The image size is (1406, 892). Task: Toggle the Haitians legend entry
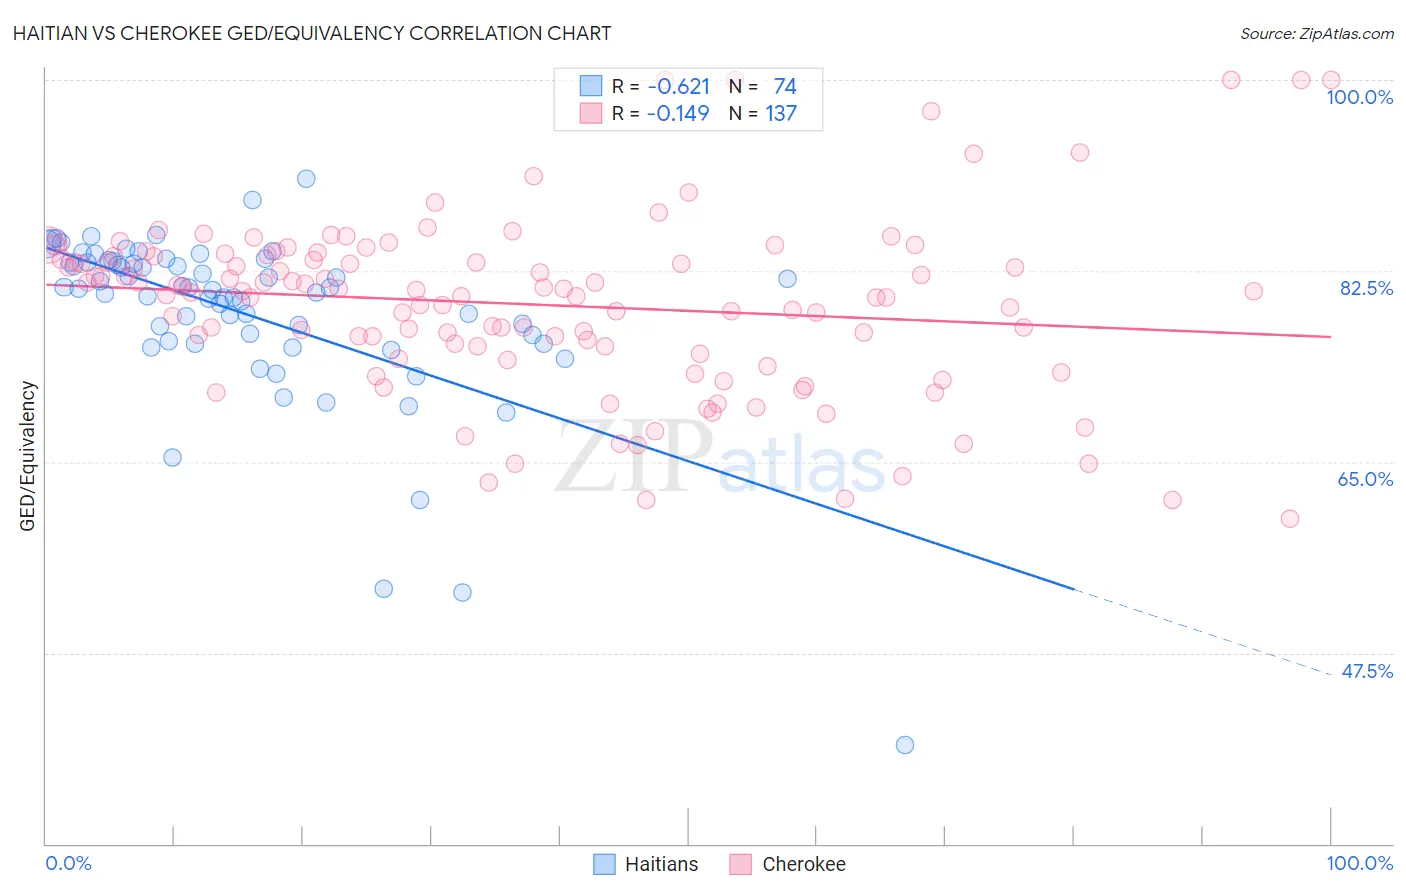(x=646, y=864)
